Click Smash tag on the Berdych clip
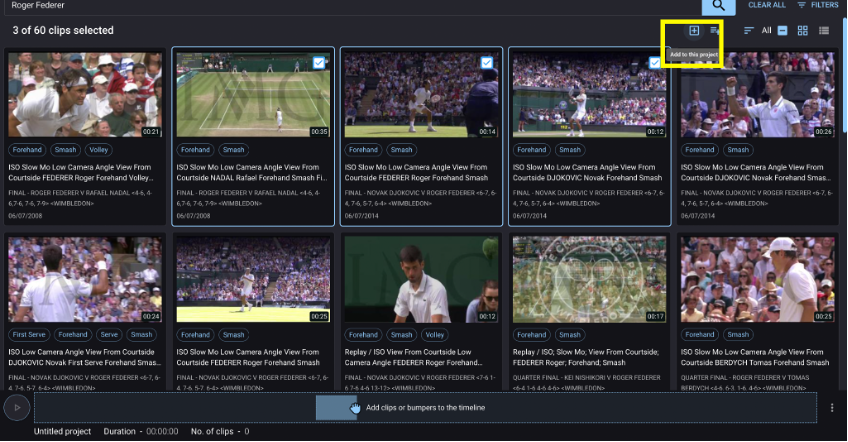 [x=738, y=335]
